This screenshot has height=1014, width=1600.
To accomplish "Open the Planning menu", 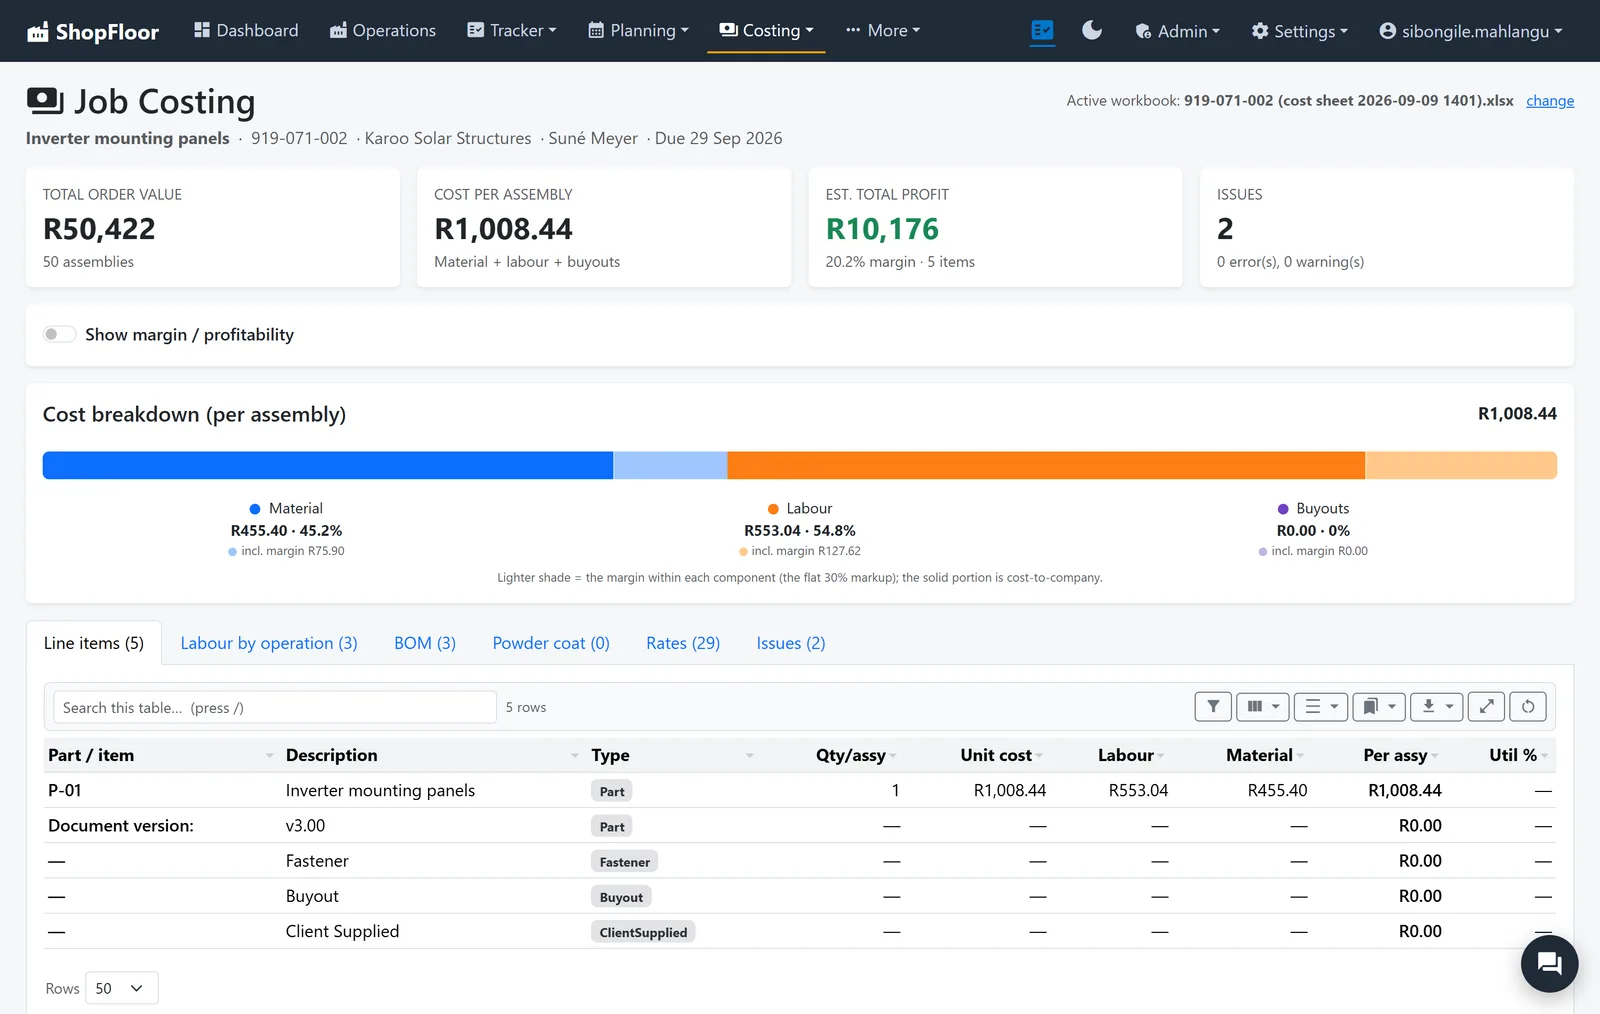I will [x=638, y=31].
